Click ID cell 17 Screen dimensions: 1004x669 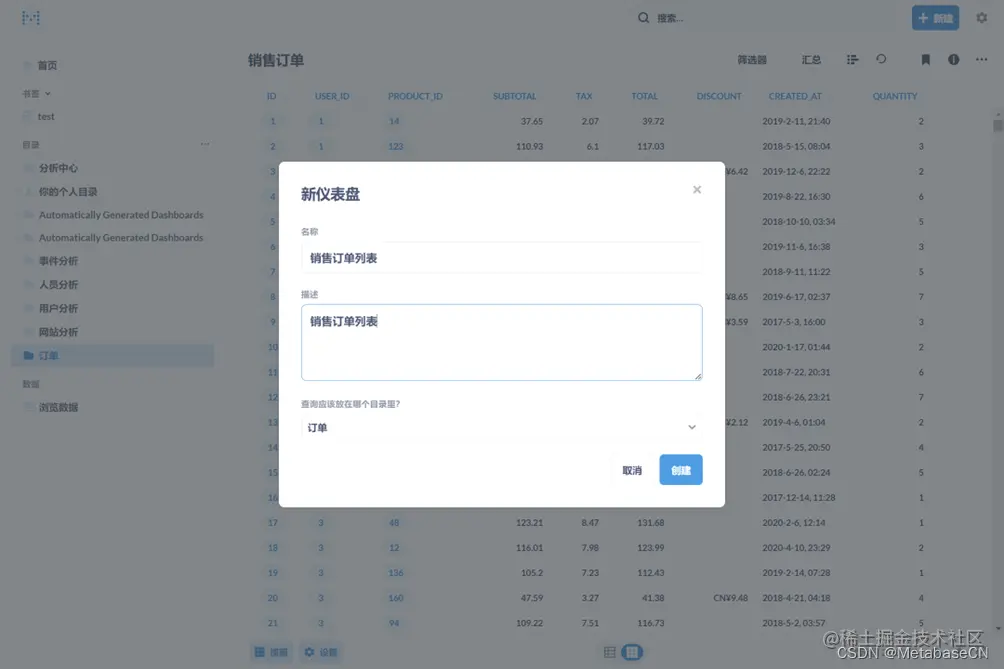coord(273,522)
